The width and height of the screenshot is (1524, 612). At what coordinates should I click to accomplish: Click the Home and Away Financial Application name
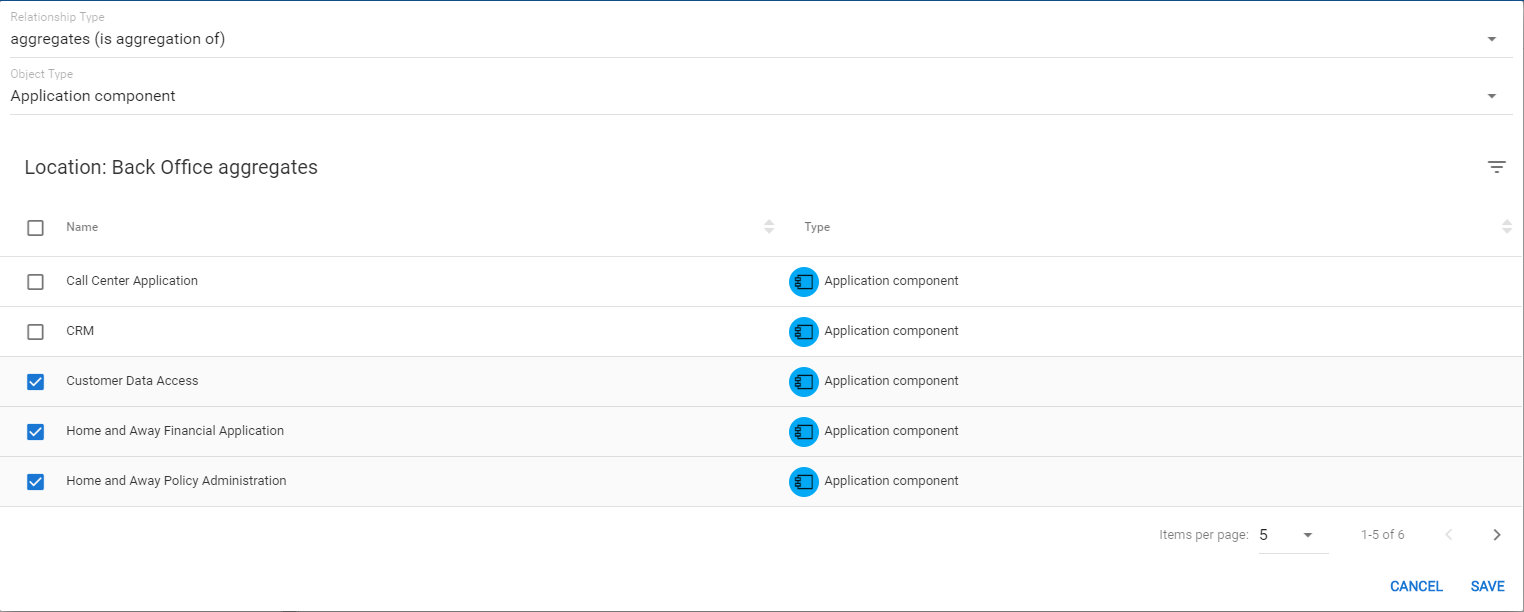pos(175,431)
